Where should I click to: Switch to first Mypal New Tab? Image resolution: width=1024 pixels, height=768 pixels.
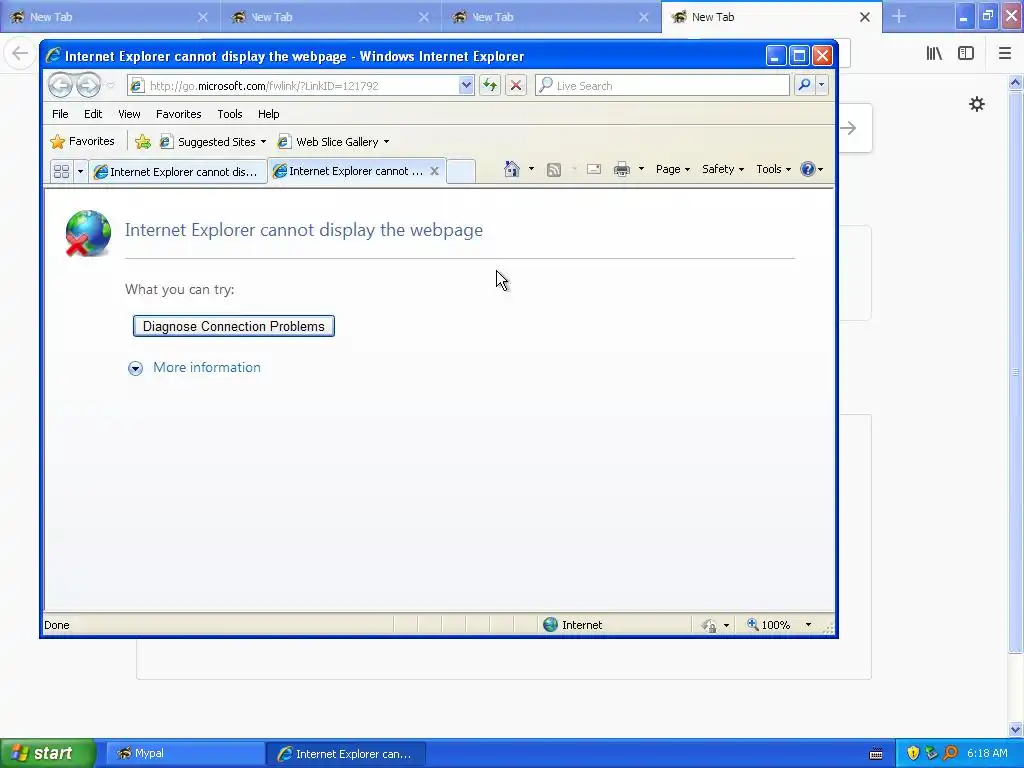[110, 17]
